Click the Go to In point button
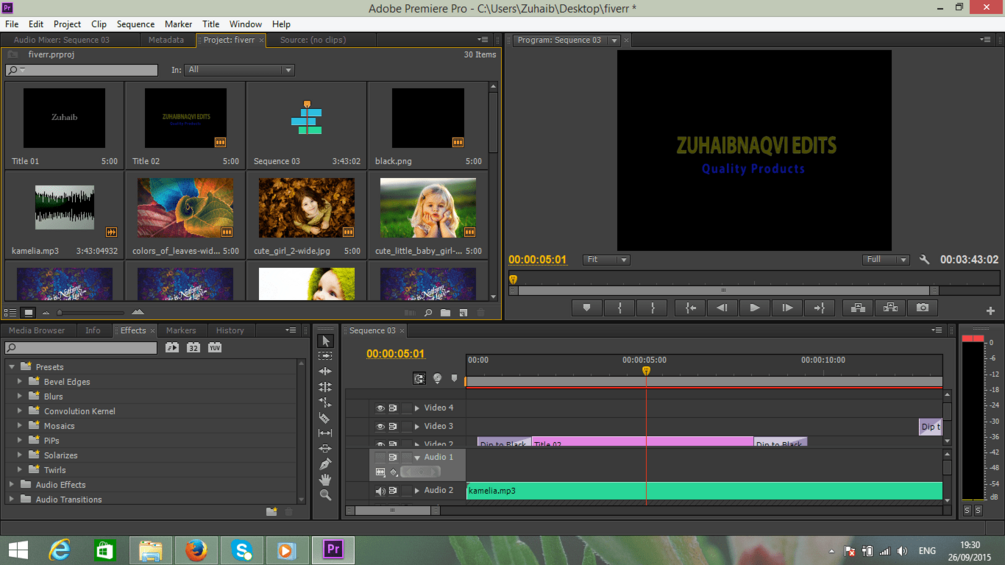This screenshot has height=565, width=1005. [x=690, y=308]
